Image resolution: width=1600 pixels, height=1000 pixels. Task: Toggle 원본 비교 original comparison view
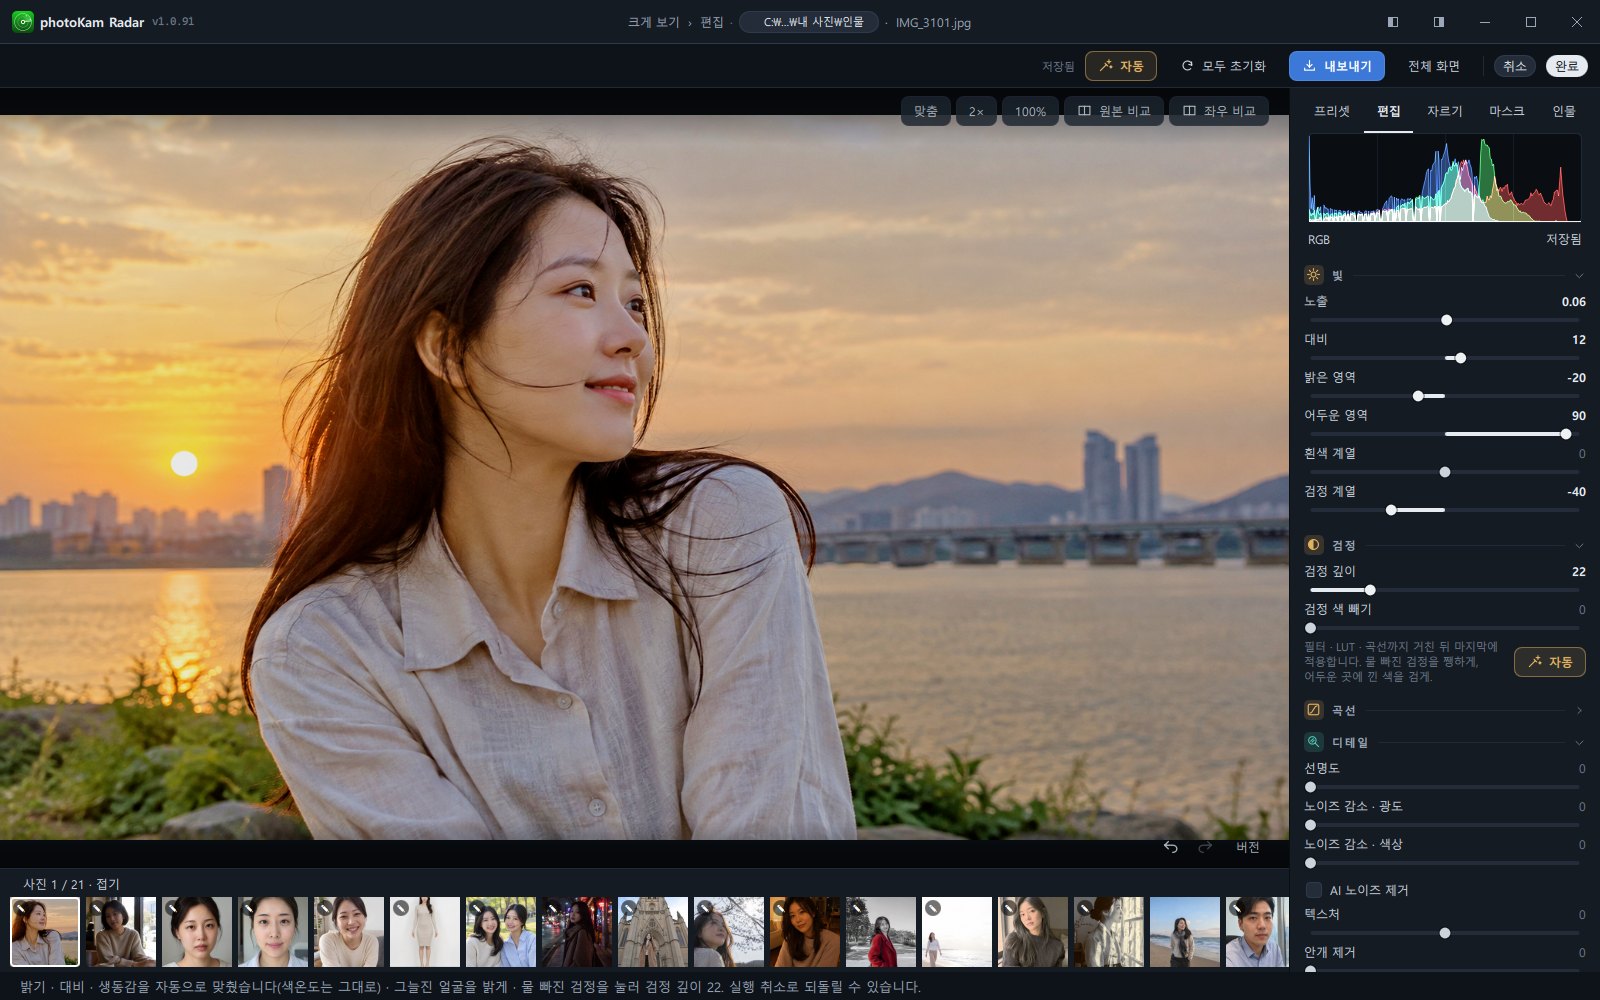point(1114,111)
